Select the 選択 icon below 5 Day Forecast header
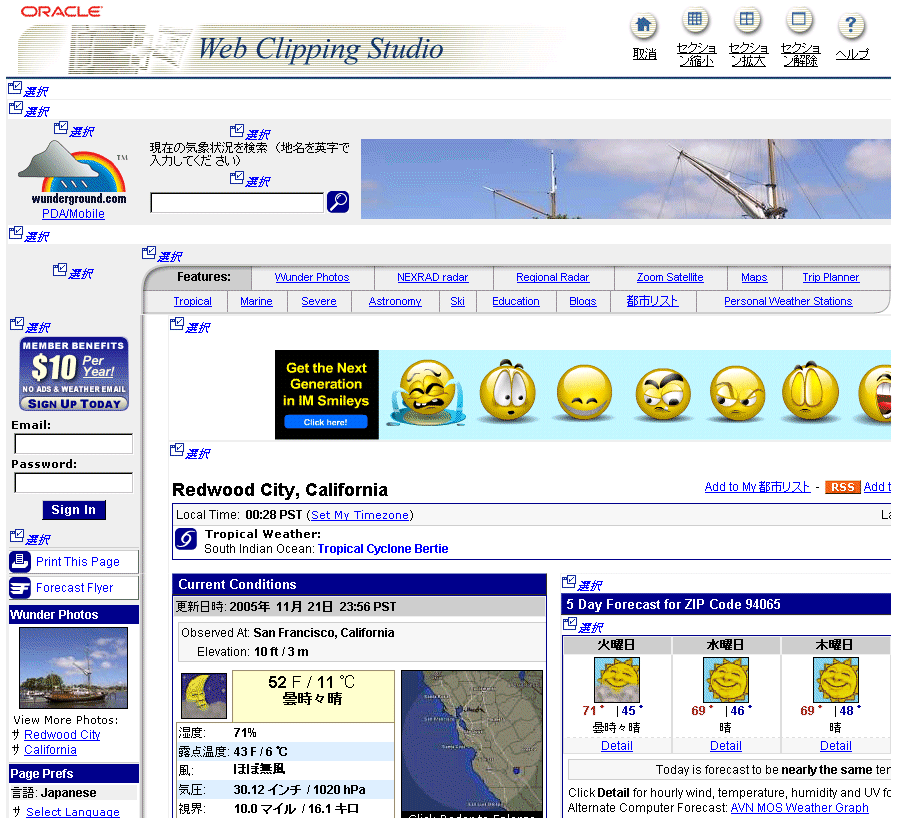 point(584,625)
